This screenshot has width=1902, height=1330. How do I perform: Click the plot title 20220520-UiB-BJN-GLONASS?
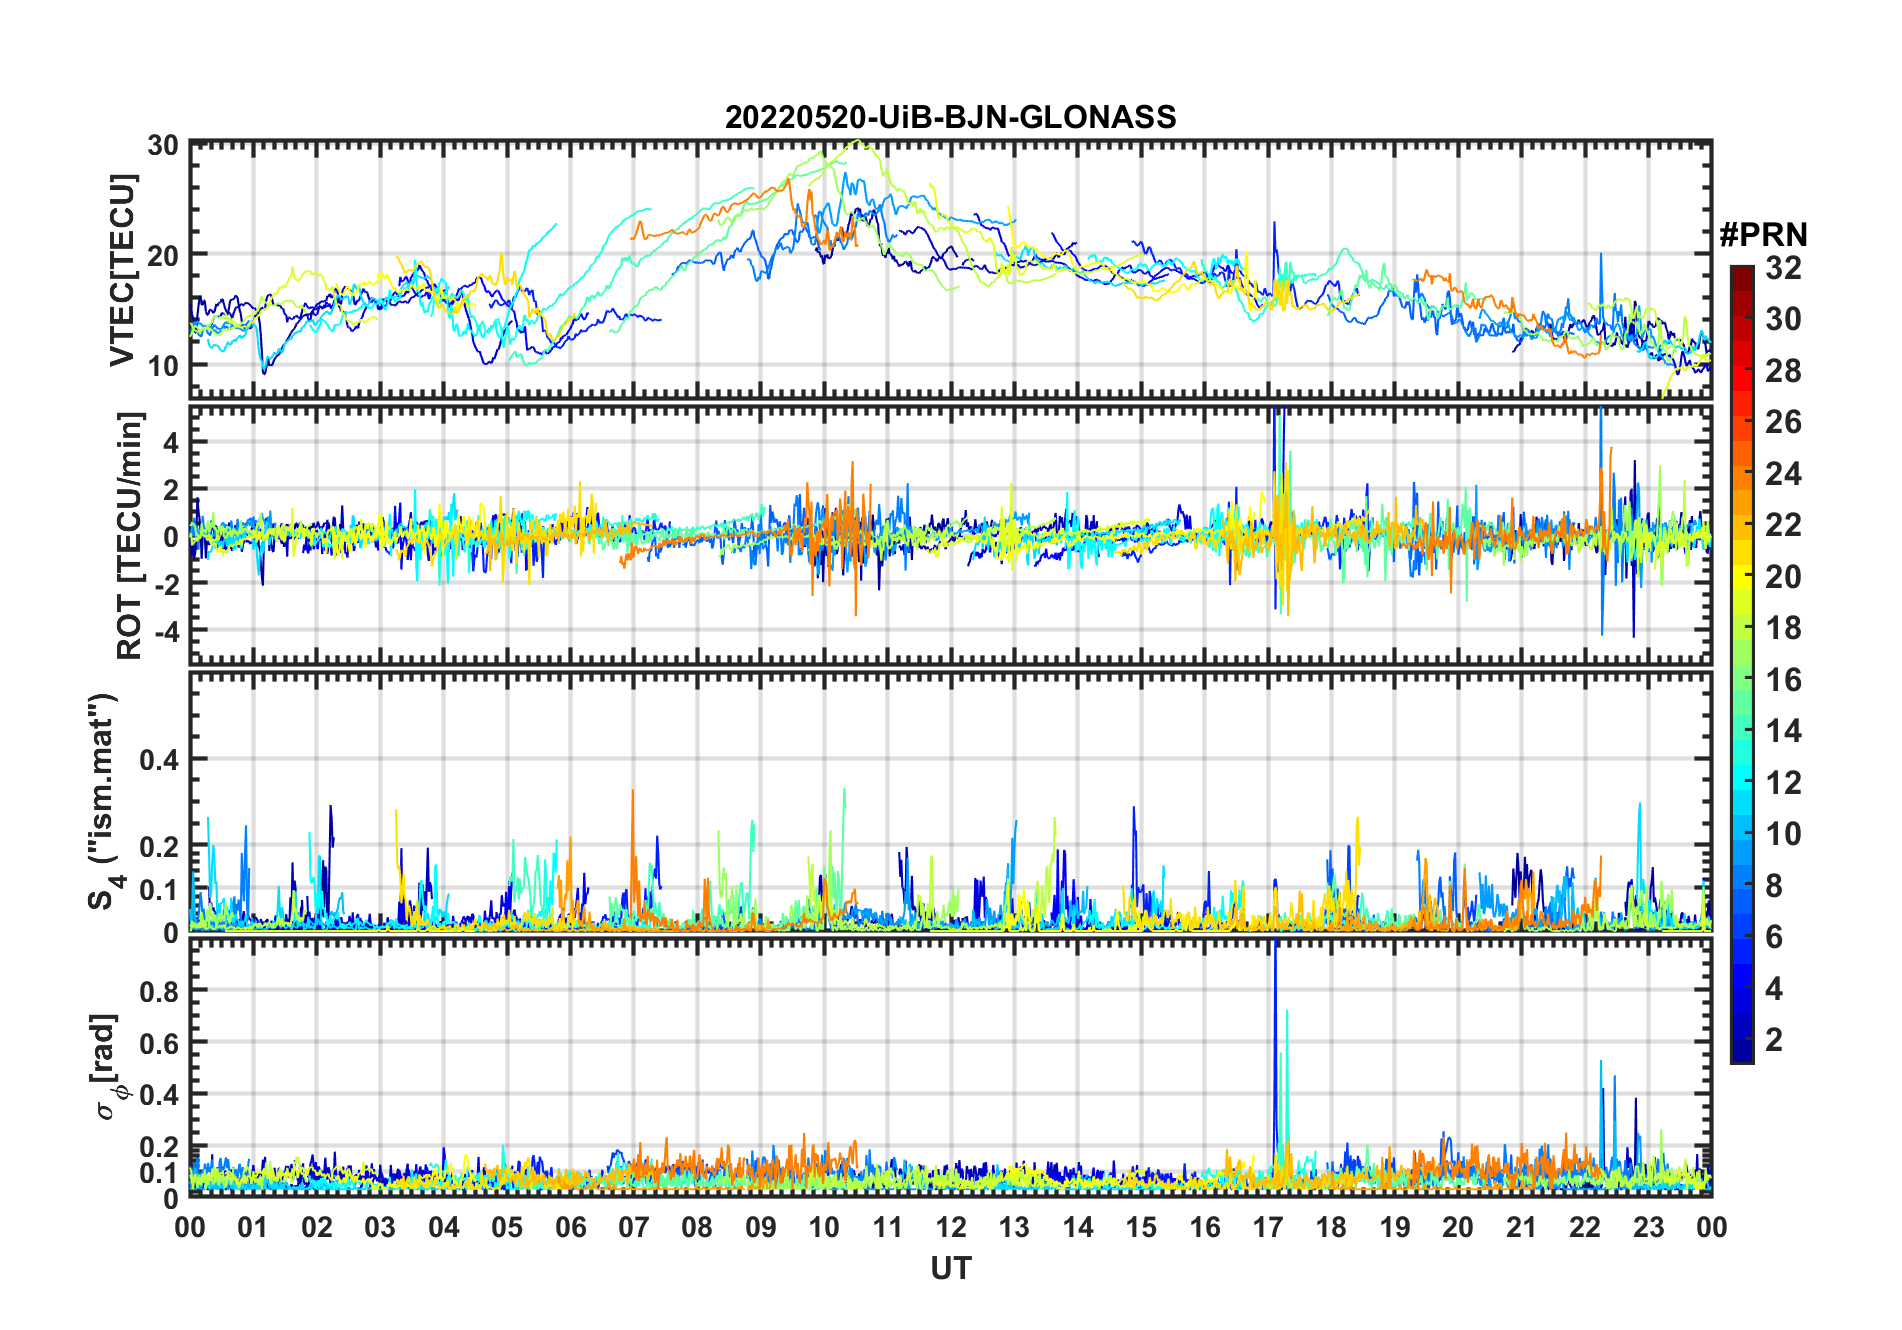(x=950, y=117)
